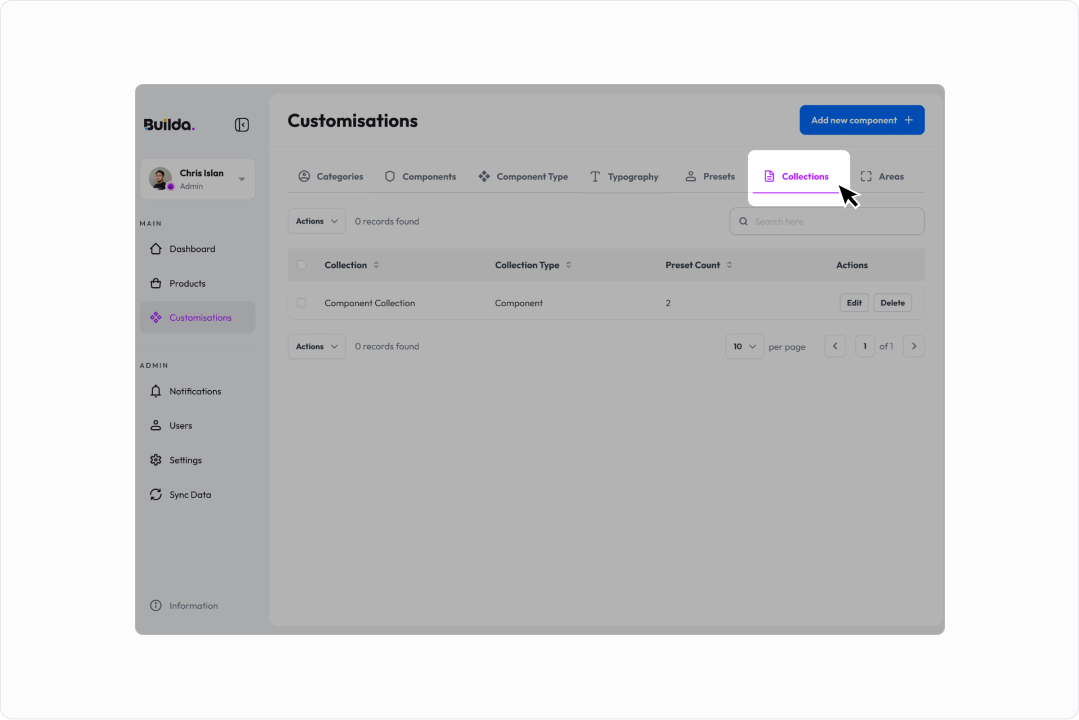Viewport: 1079px width, 720px height.
Task: Click the Information circle icon
Action: coord(156,606)
